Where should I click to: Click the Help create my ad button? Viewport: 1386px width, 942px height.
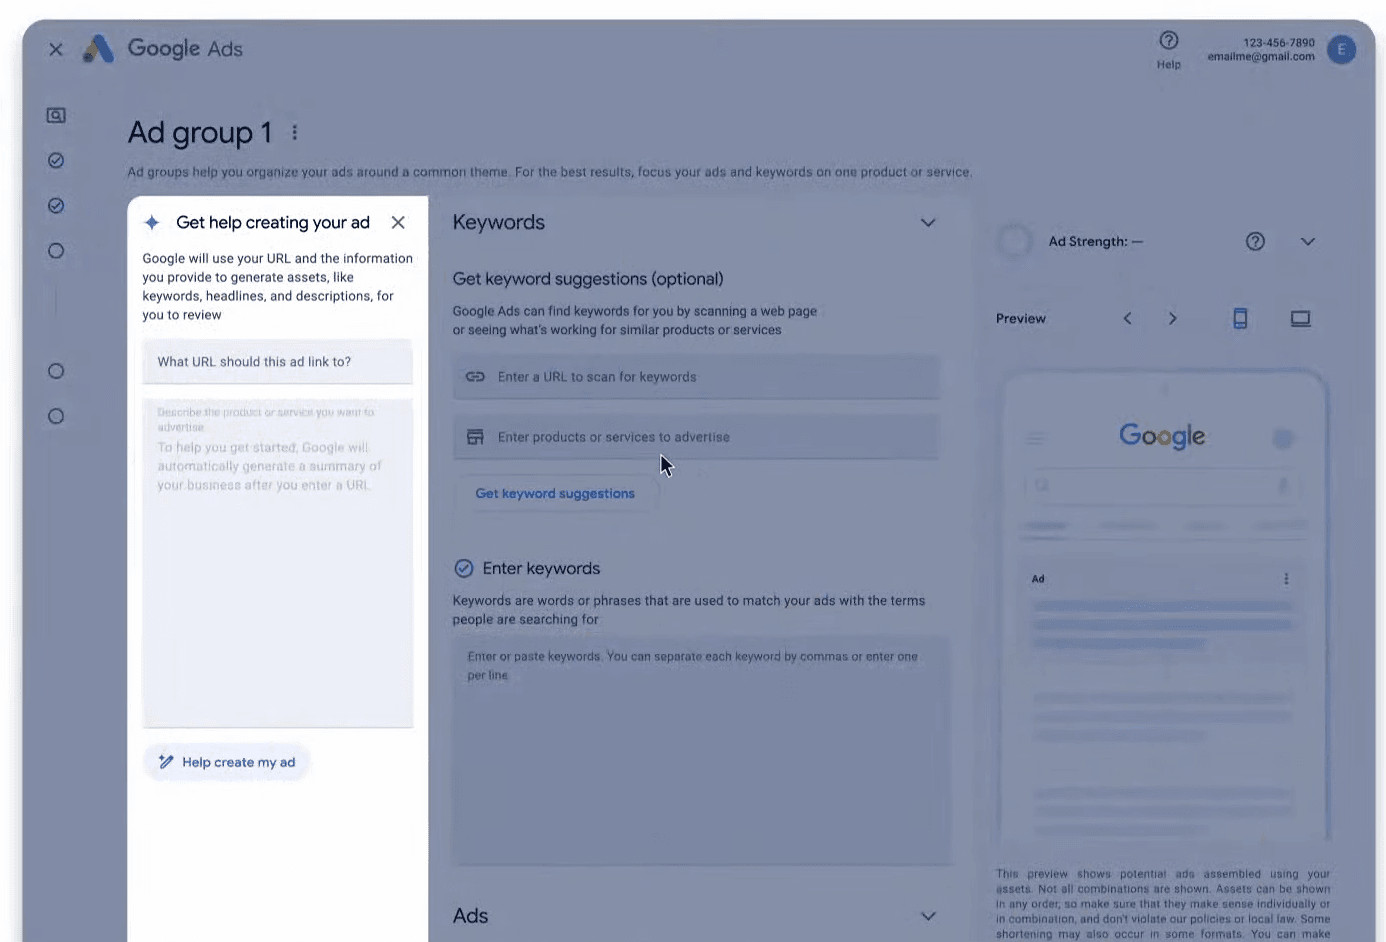point(226,762)
